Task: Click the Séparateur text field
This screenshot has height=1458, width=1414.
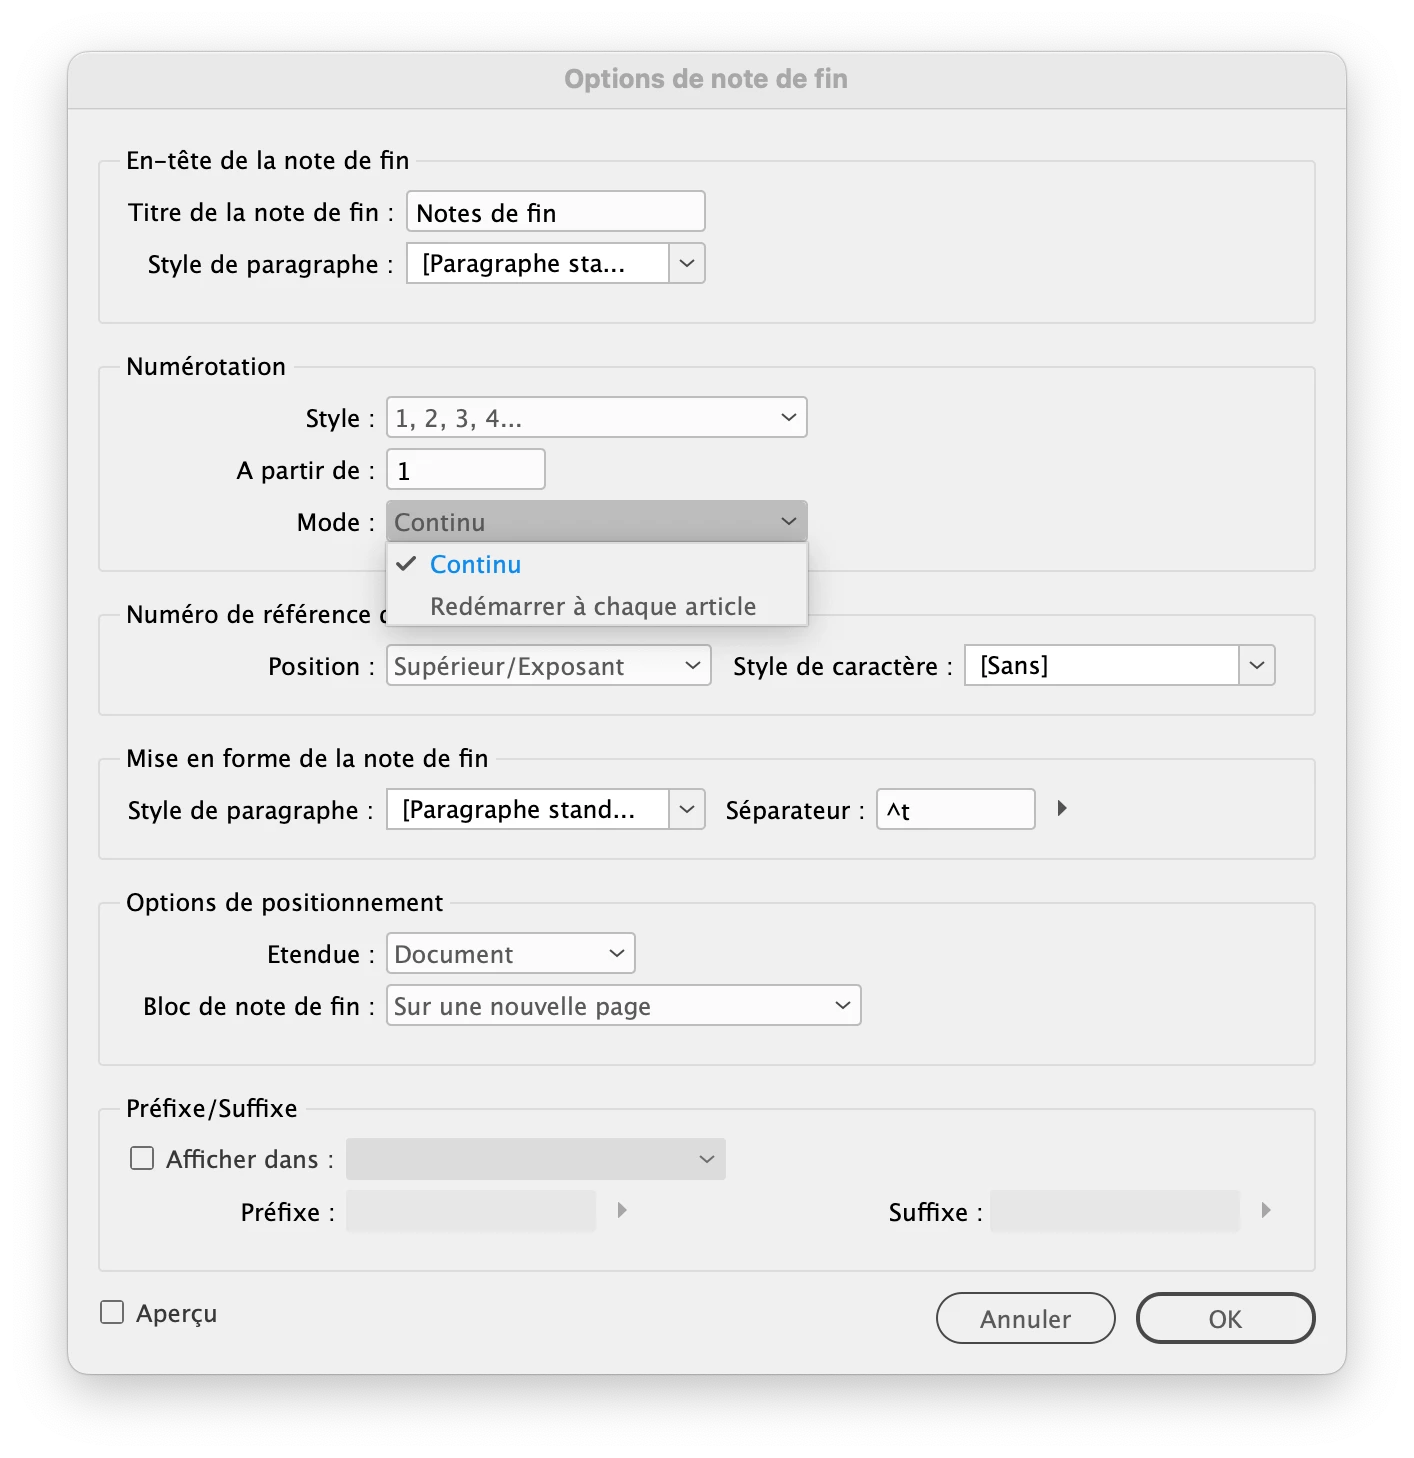Action: (x=956, y=809)
